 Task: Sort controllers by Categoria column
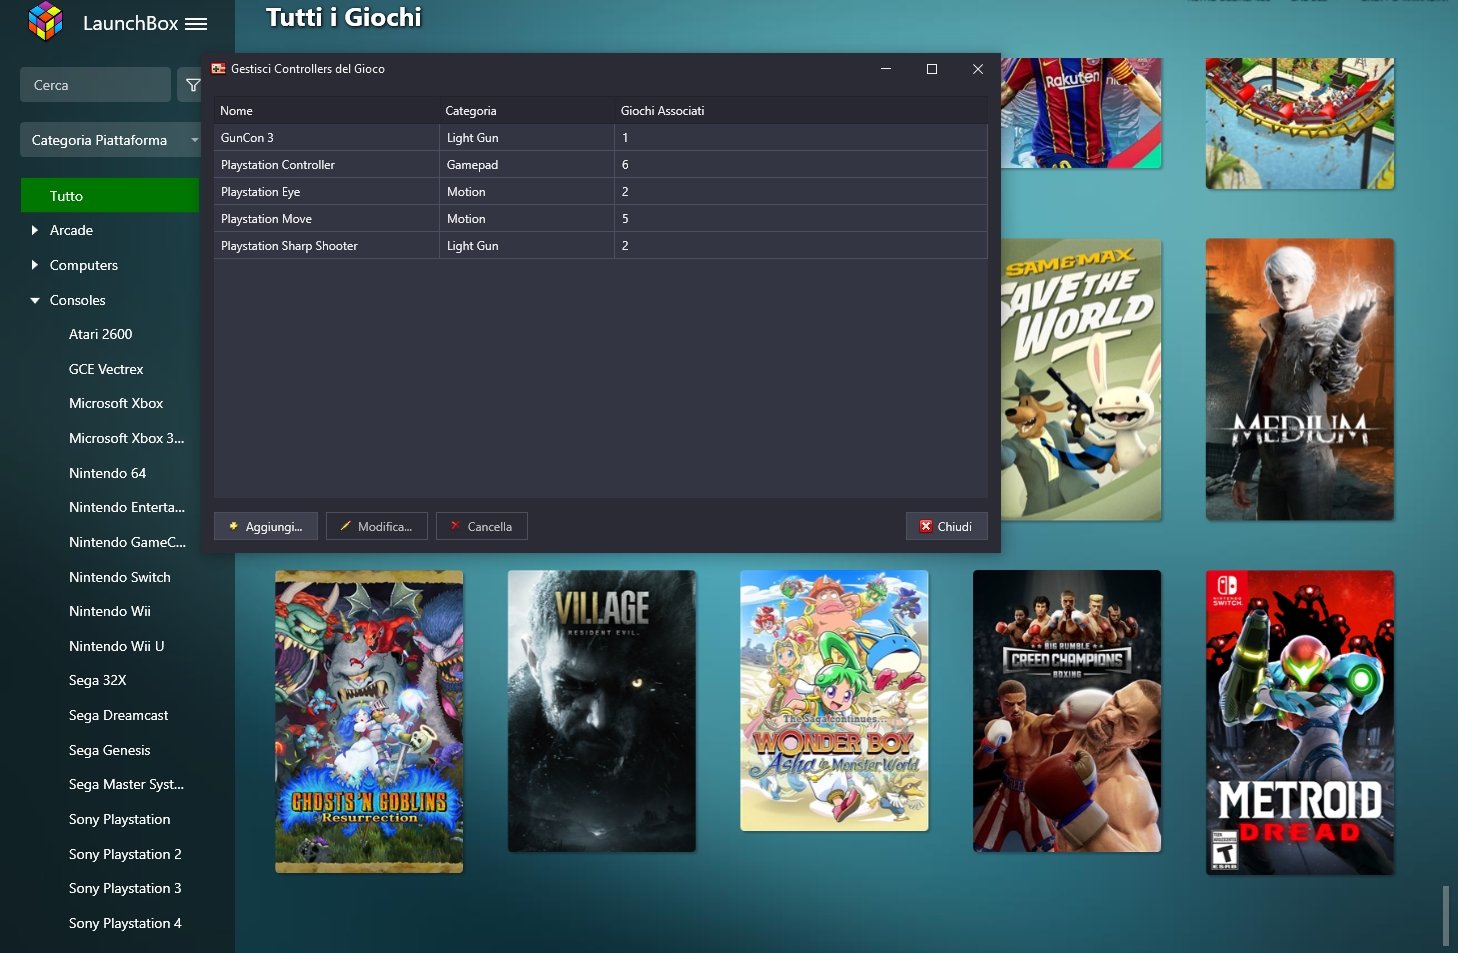tap(527, 110)
